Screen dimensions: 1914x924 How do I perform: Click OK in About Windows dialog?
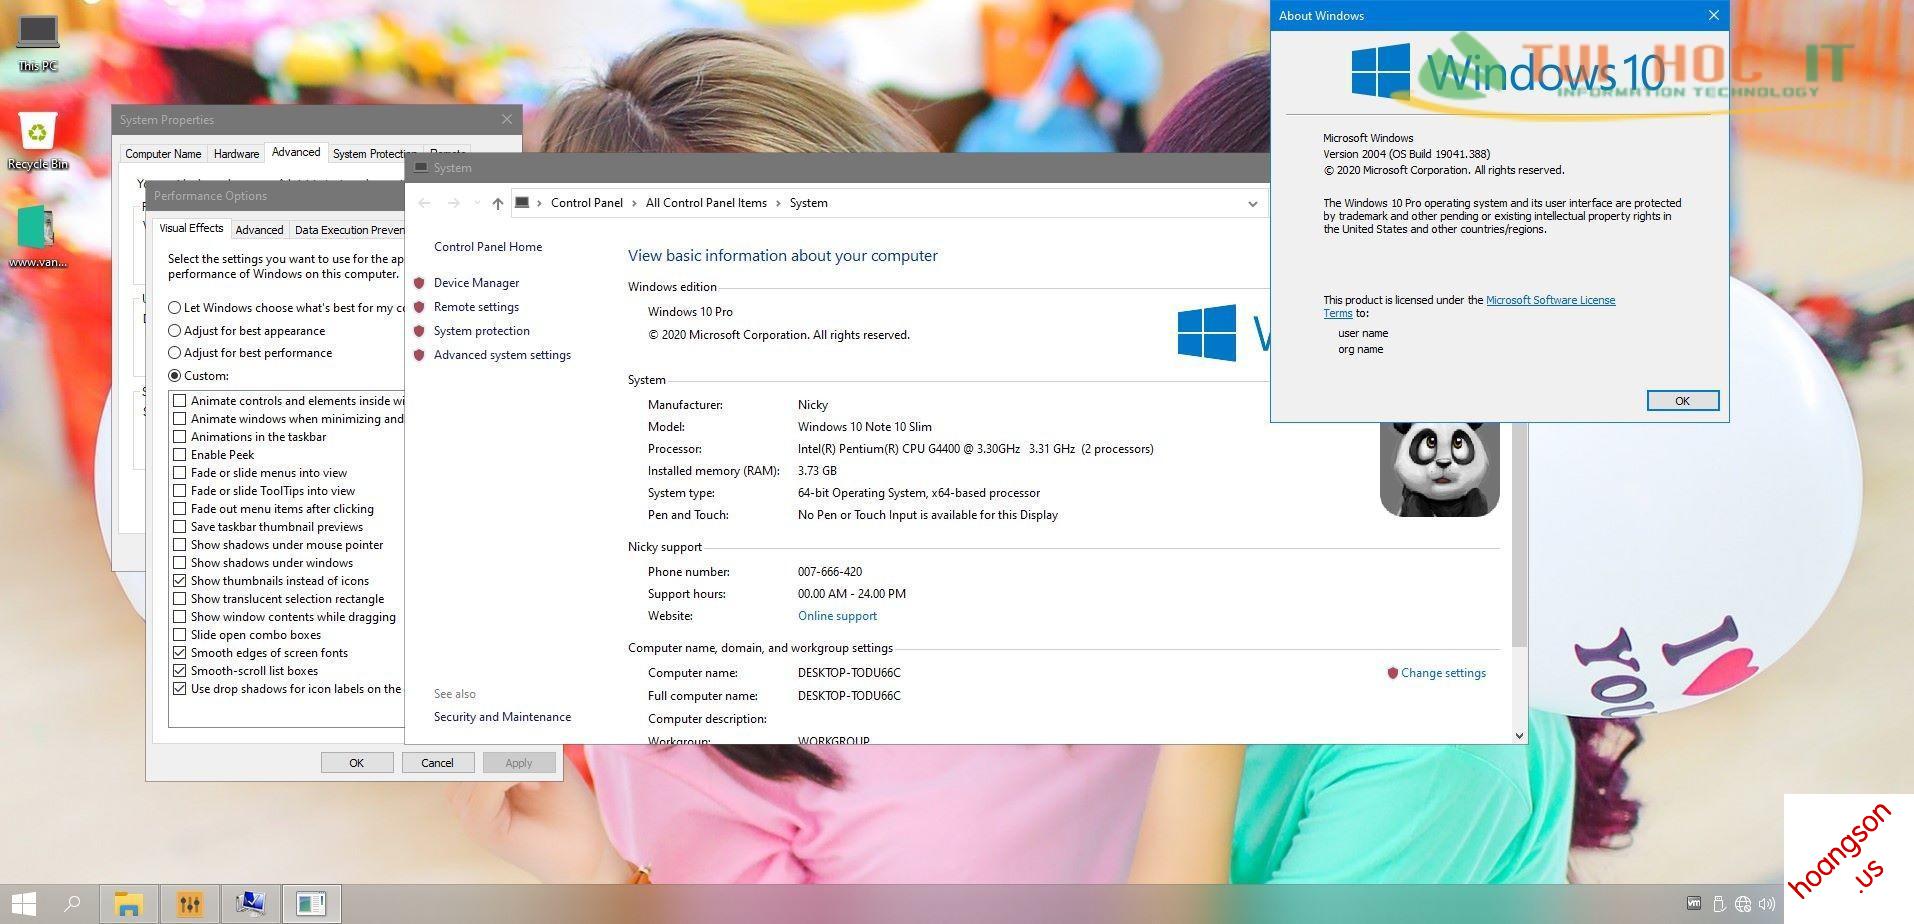point(1682,401)
